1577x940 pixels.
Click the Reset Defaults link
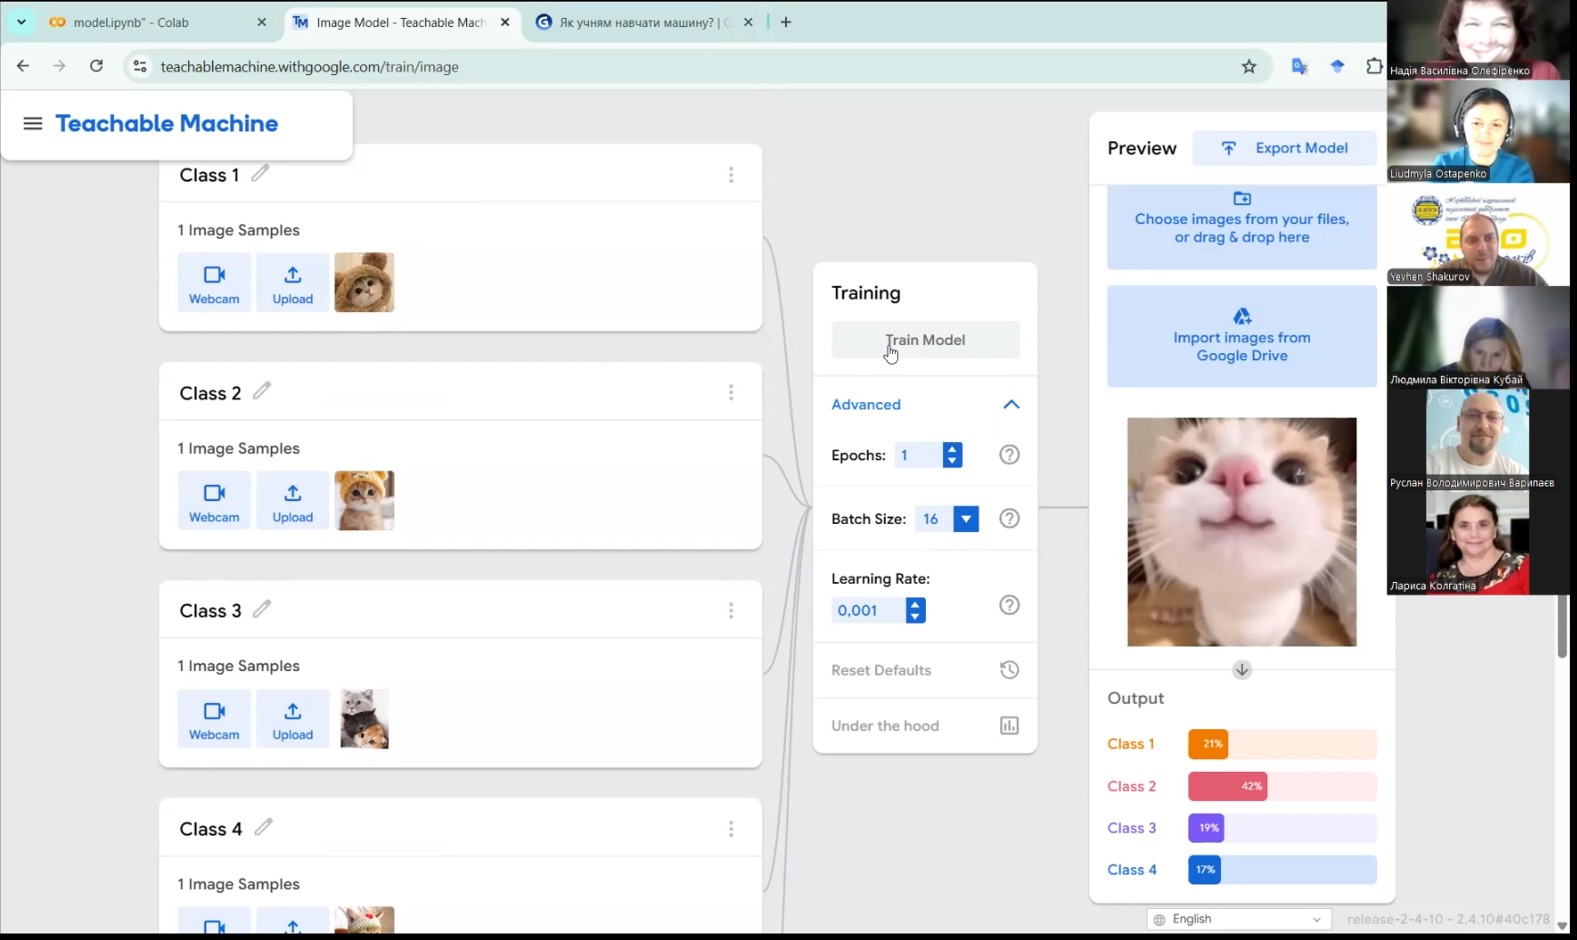(881, 670)
